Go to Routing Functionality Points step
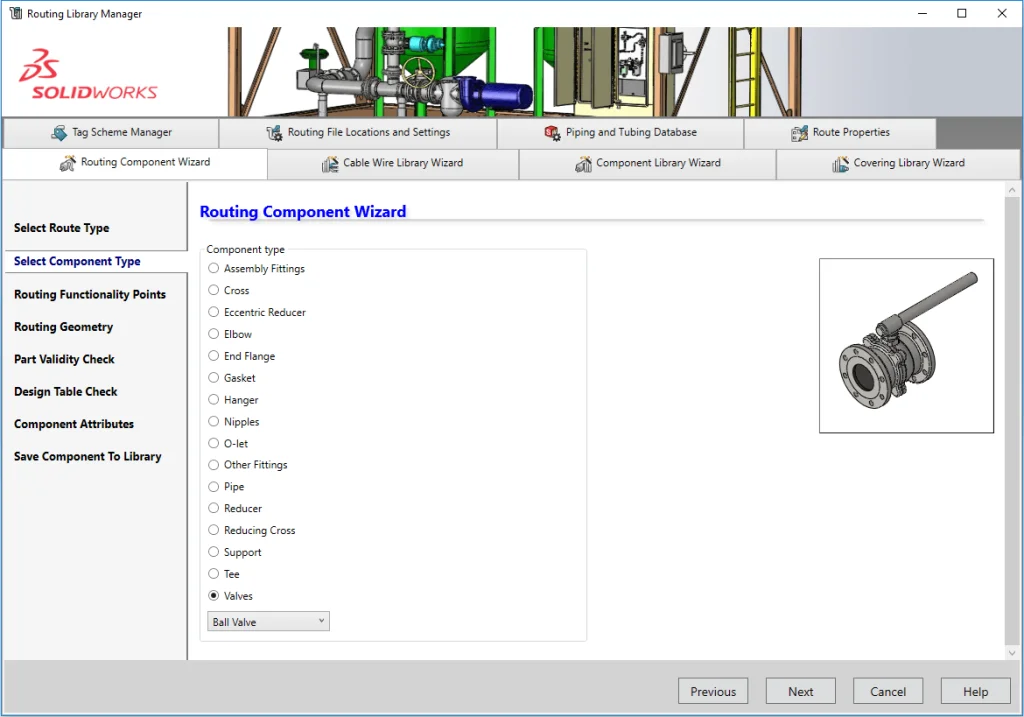The width and height of the screenshot is (1024, 717). (90, 295)
